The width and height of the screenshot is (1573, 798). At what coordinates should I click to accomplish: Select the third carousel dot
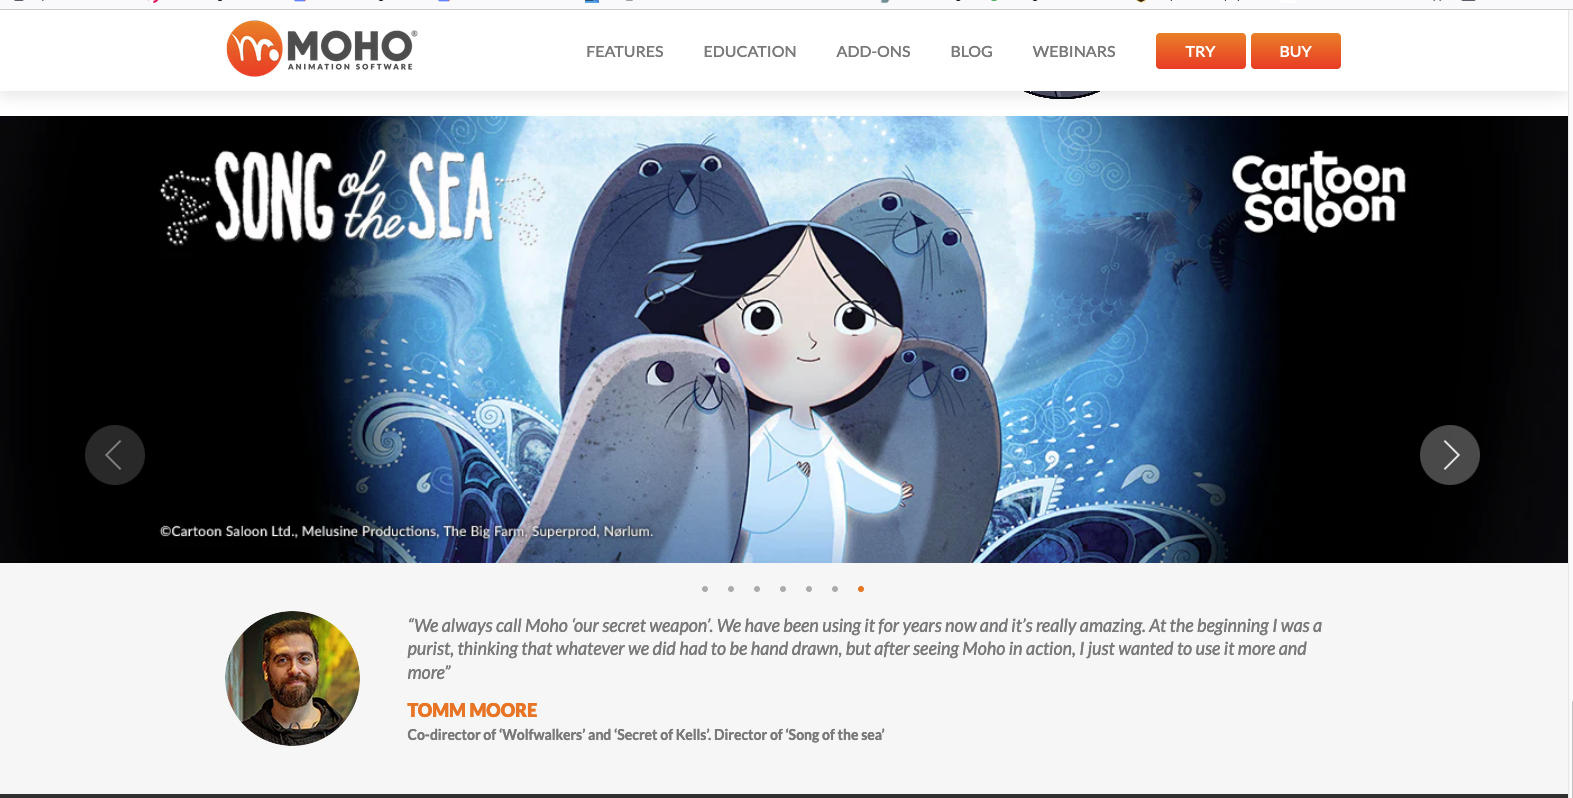pyautogui.click(x=757, y=589)
